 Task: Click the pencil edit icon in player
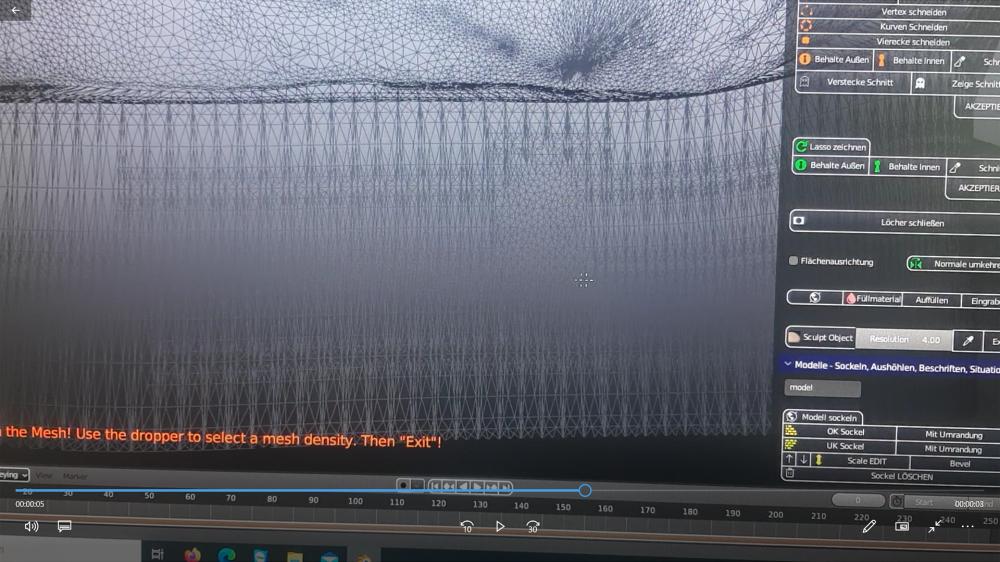[x=869, y=526]
